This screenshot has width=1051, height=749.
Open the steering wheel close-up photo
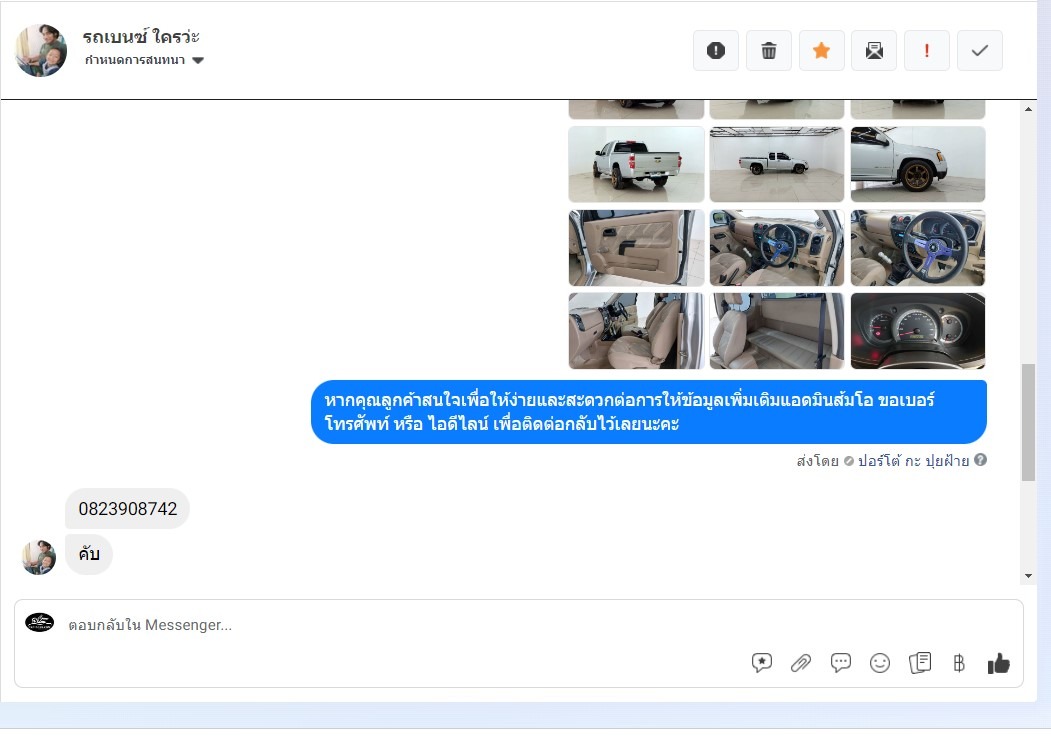[x=918, y=247]
